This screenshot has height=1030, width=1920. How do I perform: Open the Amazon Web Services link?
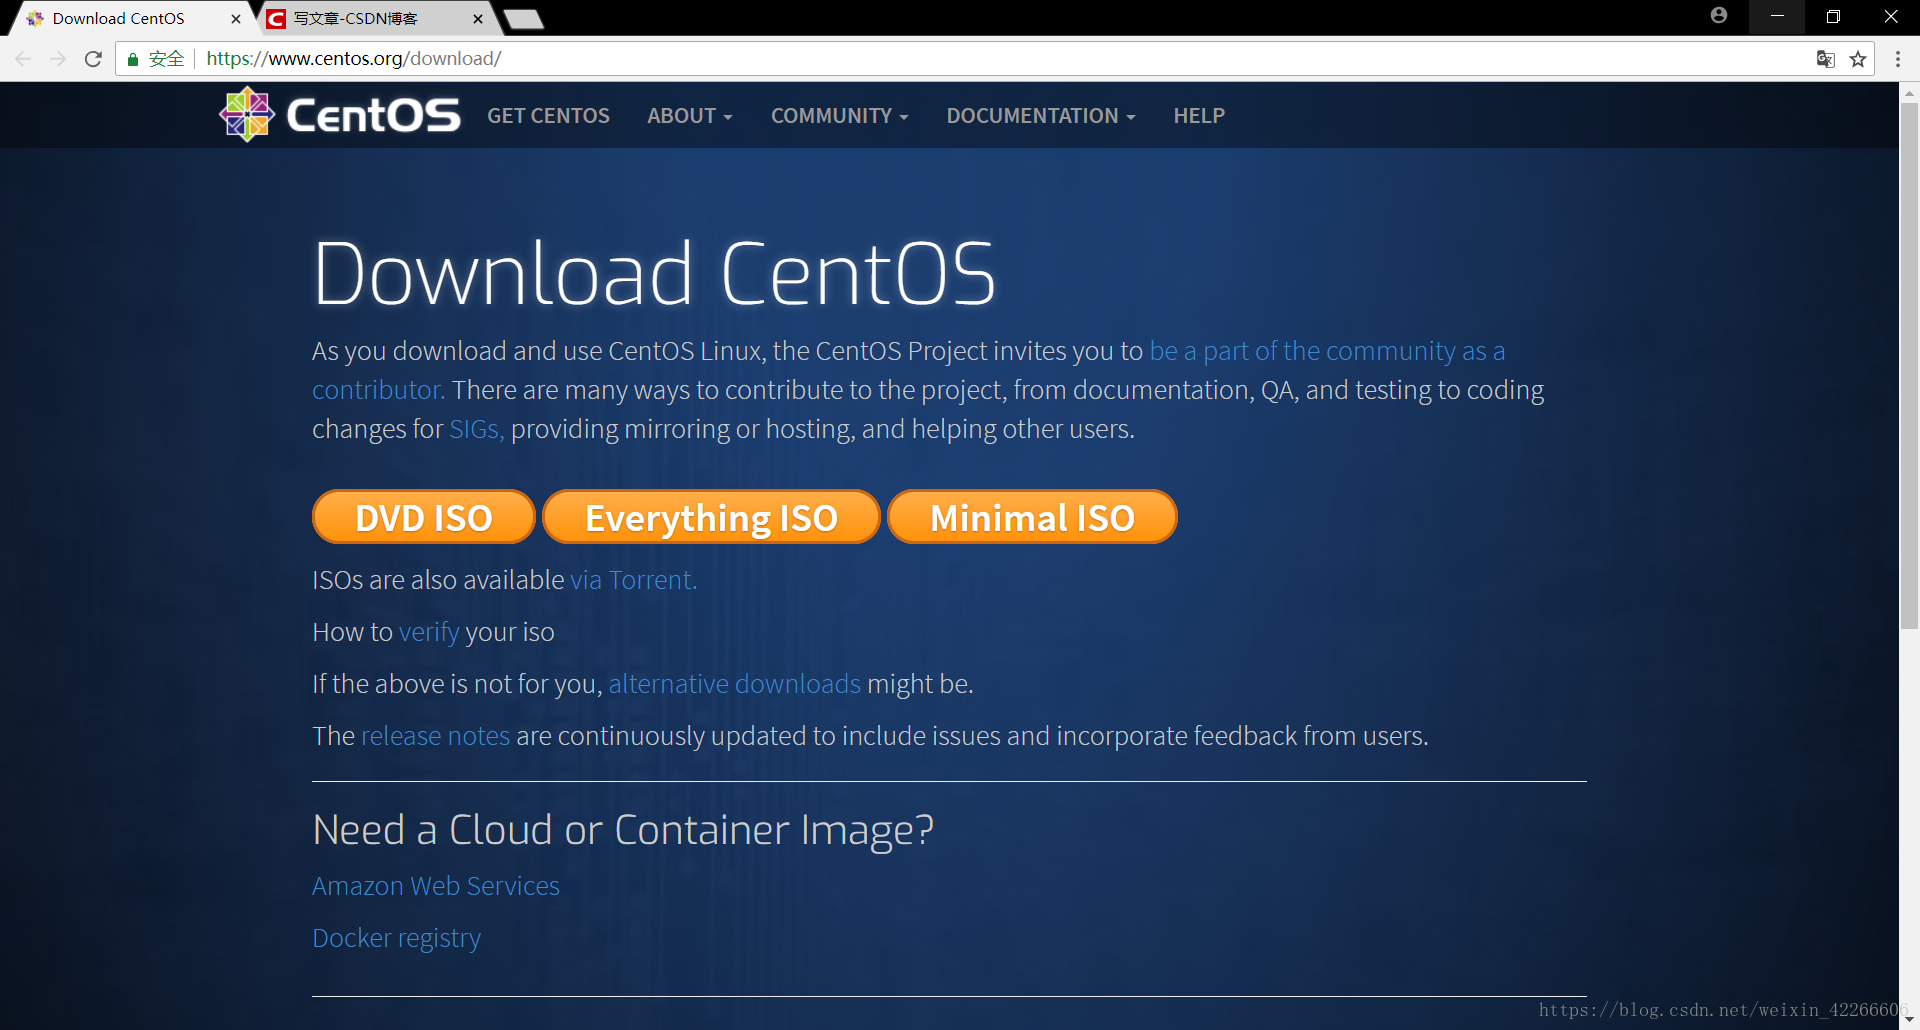[436, 886]
